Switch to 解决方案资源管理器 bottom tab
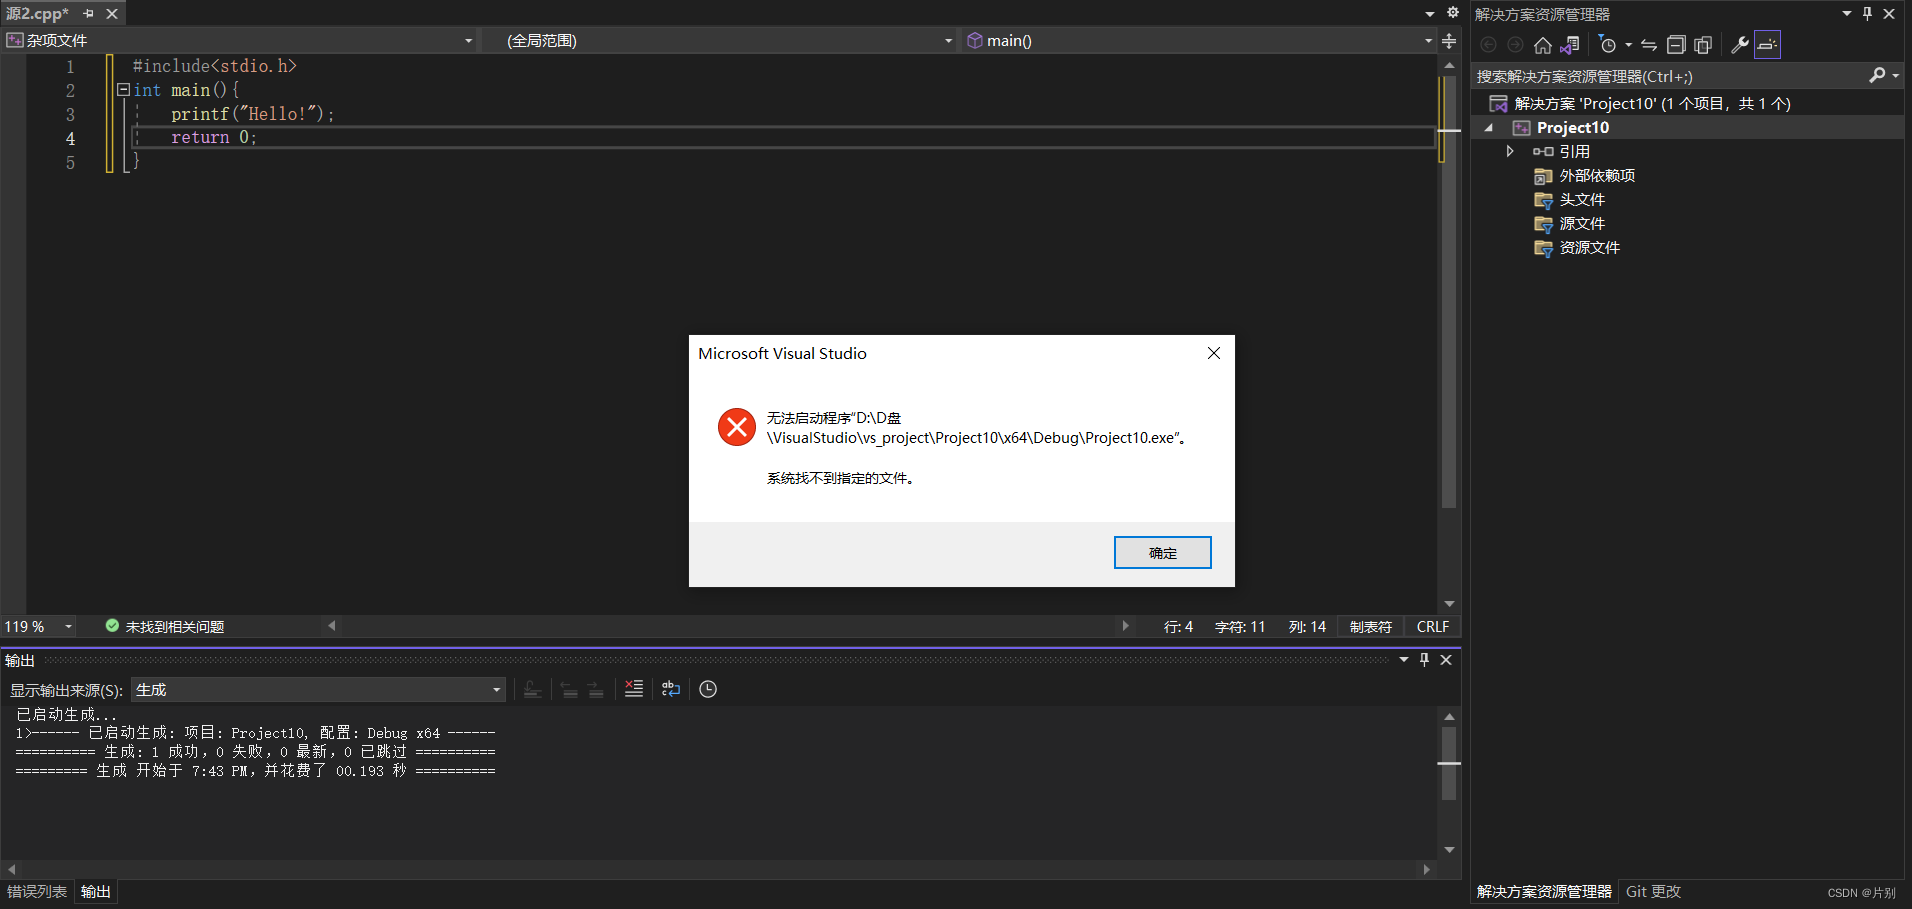This screenshot has height=909, width=1912. pos(1544,891)
